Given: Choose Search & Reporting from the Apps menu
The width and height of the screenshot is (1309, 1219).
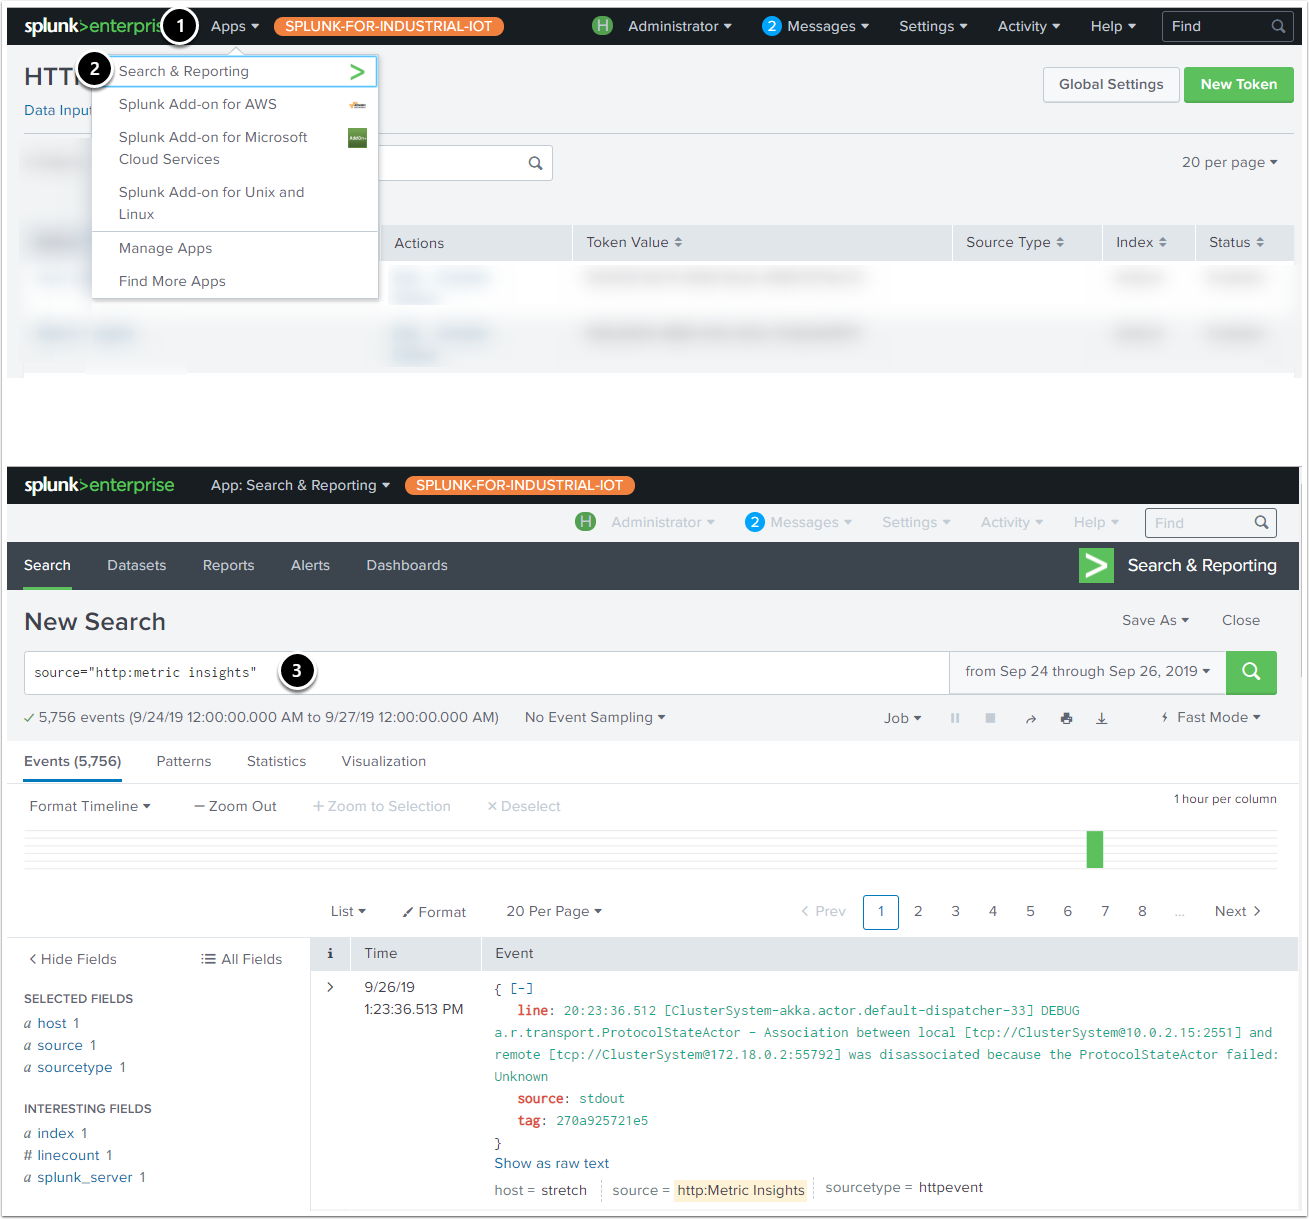Looking at the screenshot, I should [234, 71].
